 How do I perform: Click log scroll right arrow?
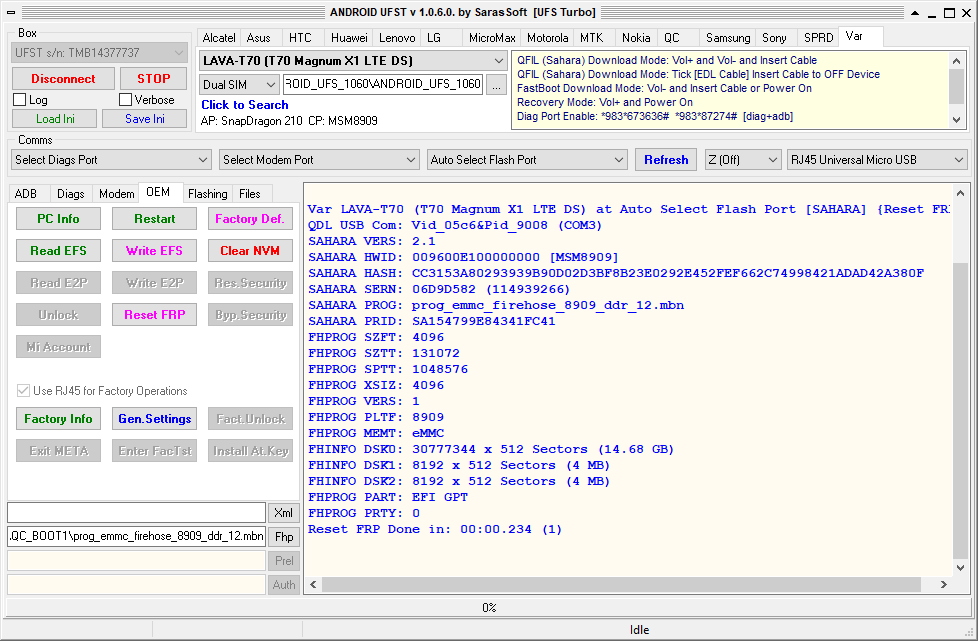click(944, 584)
